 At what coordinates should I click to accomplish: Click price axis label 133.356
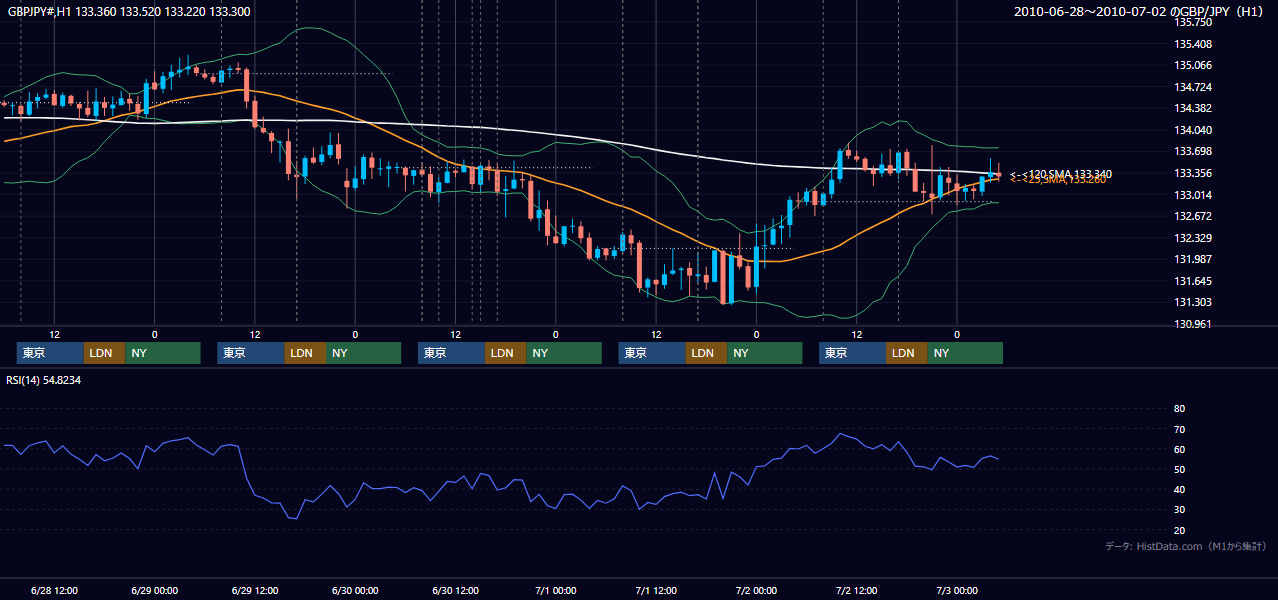pyautogui.click(x=1193, y=173)
